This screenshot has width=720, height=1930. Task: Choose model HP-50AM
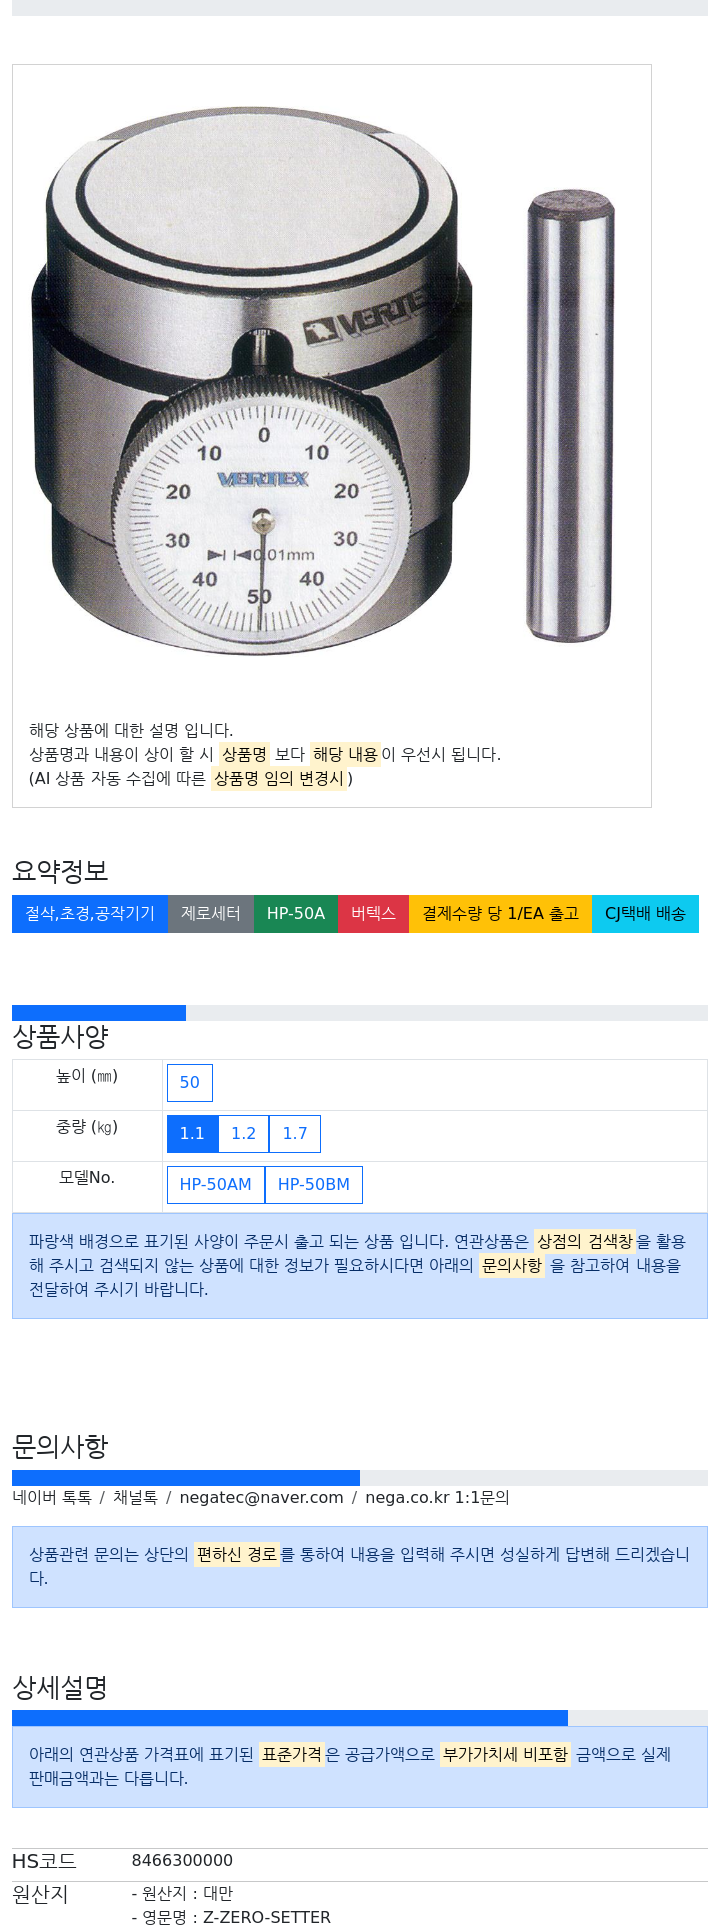216,1185
